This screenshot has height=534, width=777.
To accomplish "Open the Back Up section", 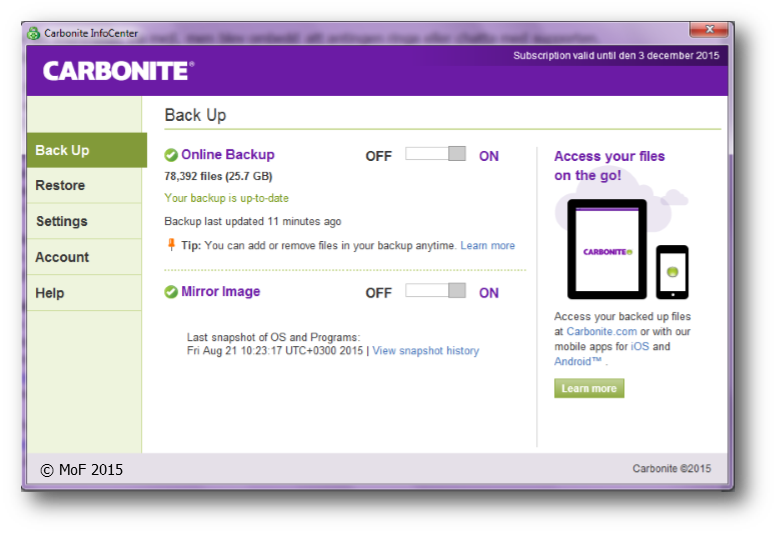I will tap(86, 150).
